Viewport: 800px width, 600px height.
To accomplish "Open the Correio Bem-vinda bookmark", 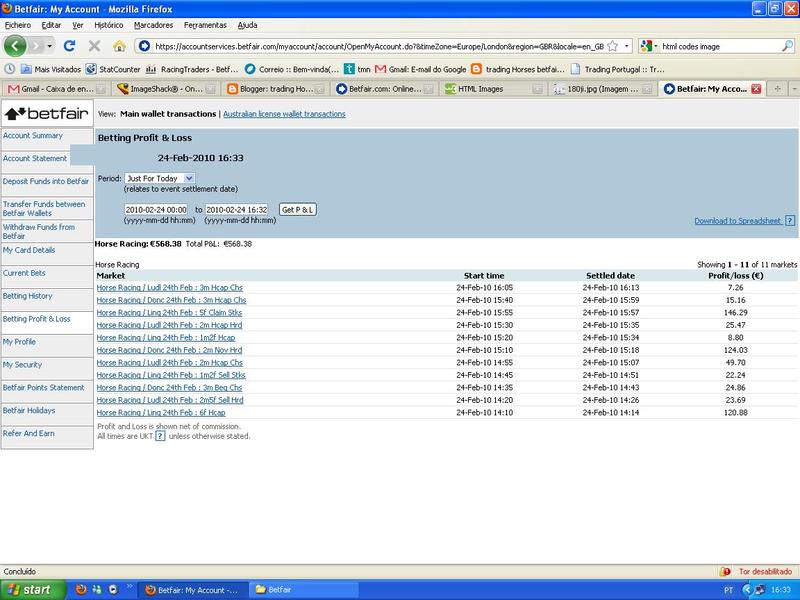I will [x=292, y=69].
